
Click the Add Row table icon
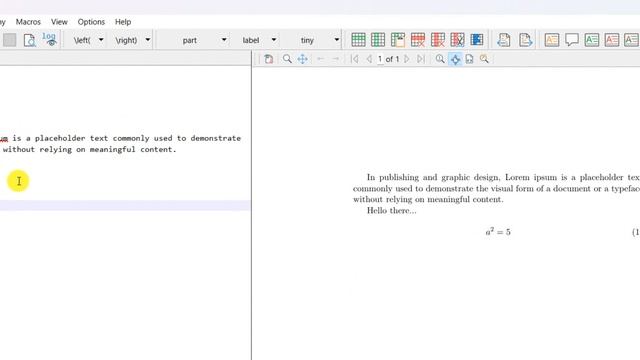(358, 40)
